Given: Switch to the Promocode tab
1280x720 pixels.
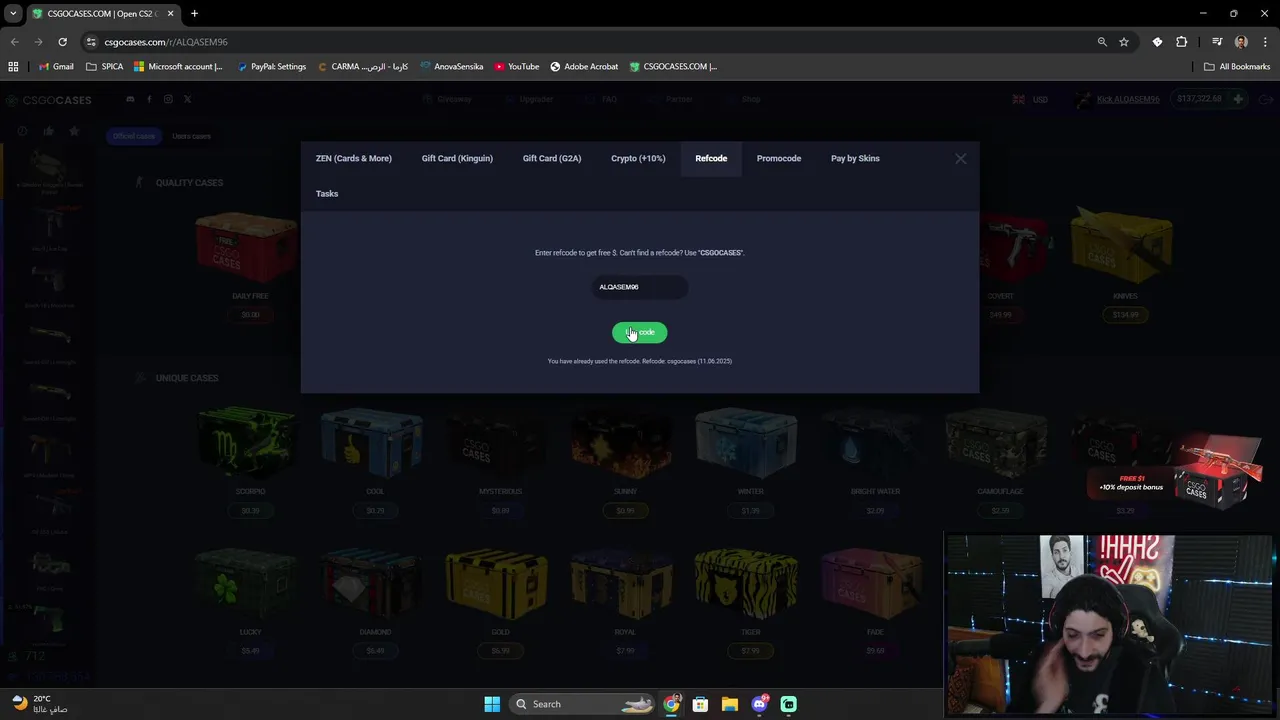Looking at the screenshot, I should (x=779, y=158).
